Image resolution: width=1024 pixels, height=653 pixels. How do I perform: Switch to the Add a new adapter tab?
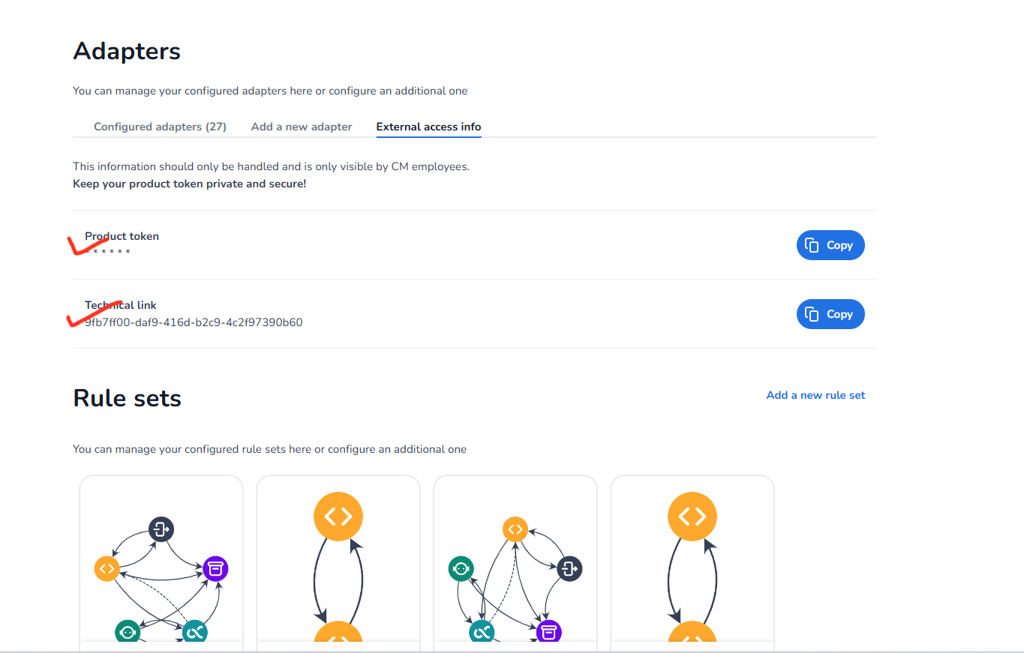[301, 127]
